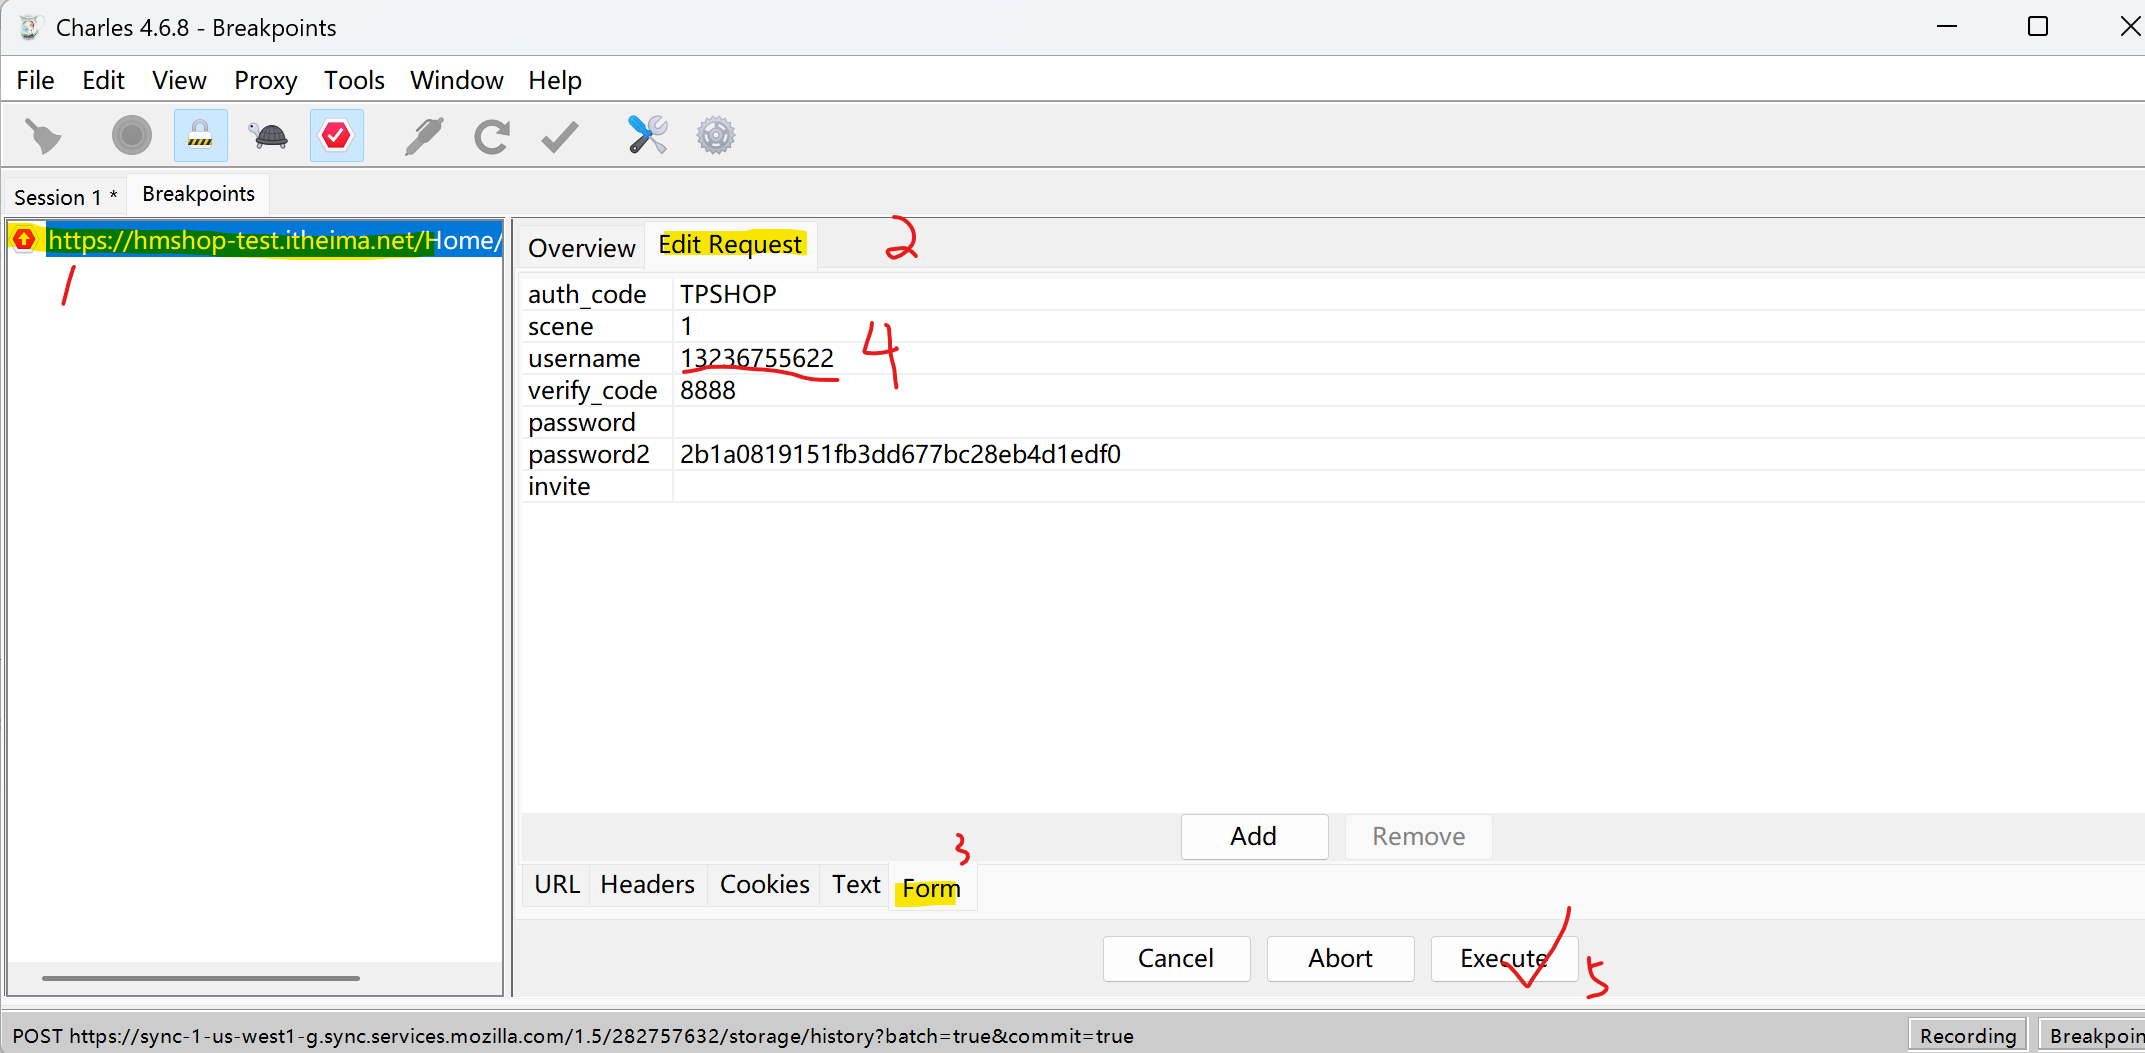Click the Compose pen icon
The image size is (2145, 1053).
pos(423,136)
